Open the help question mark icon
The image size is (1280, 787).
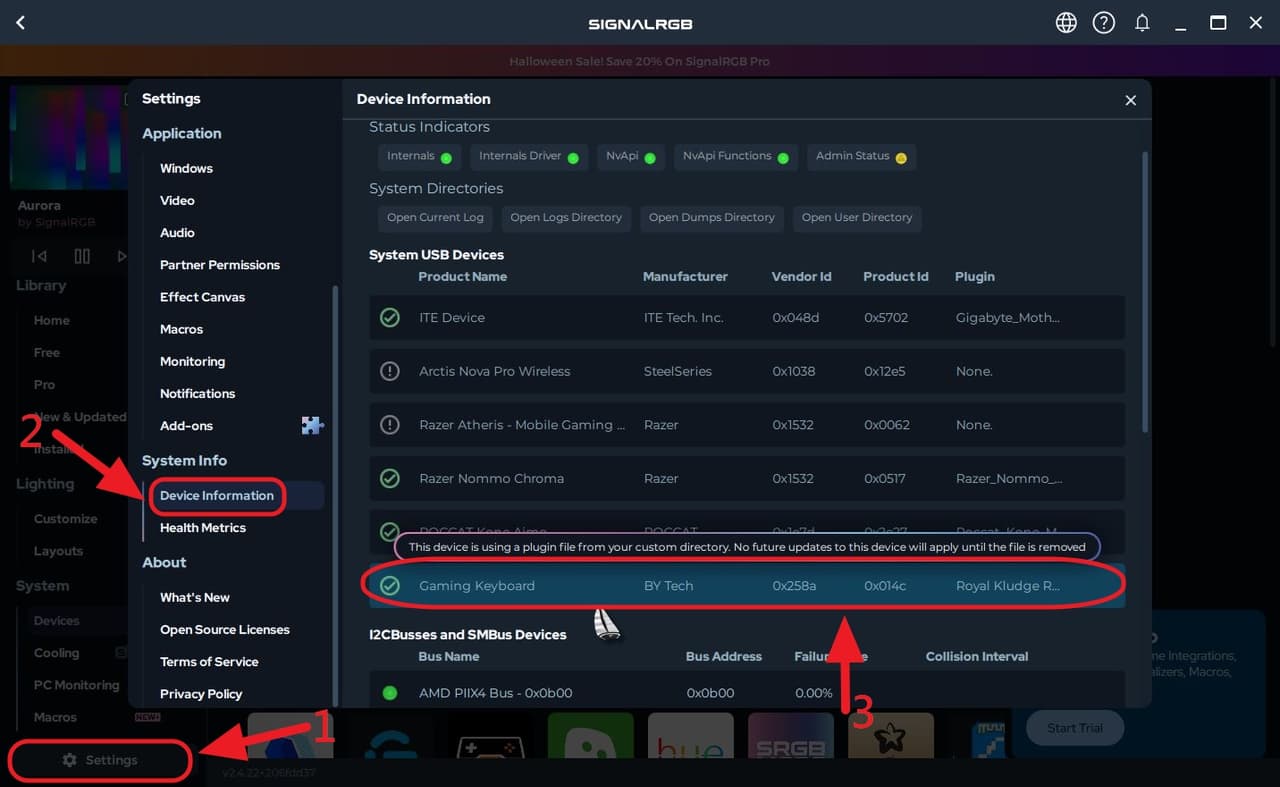[1104, 23]
